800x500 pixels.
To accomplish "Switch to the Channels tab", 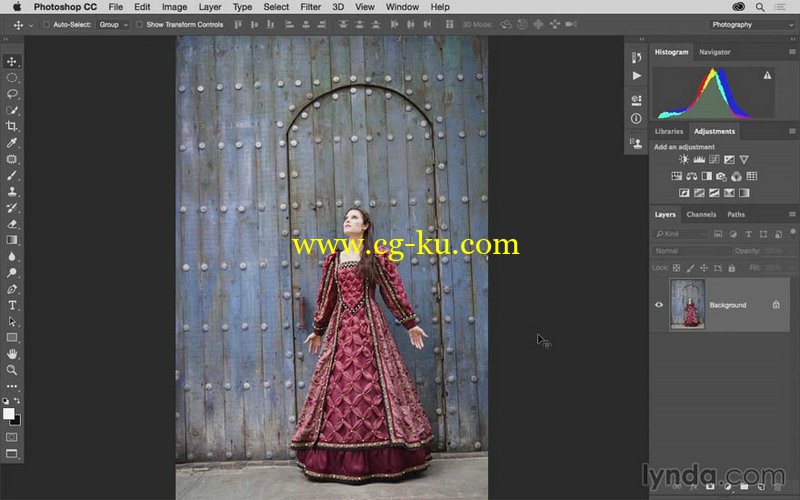I will click(x=701, y=214).
